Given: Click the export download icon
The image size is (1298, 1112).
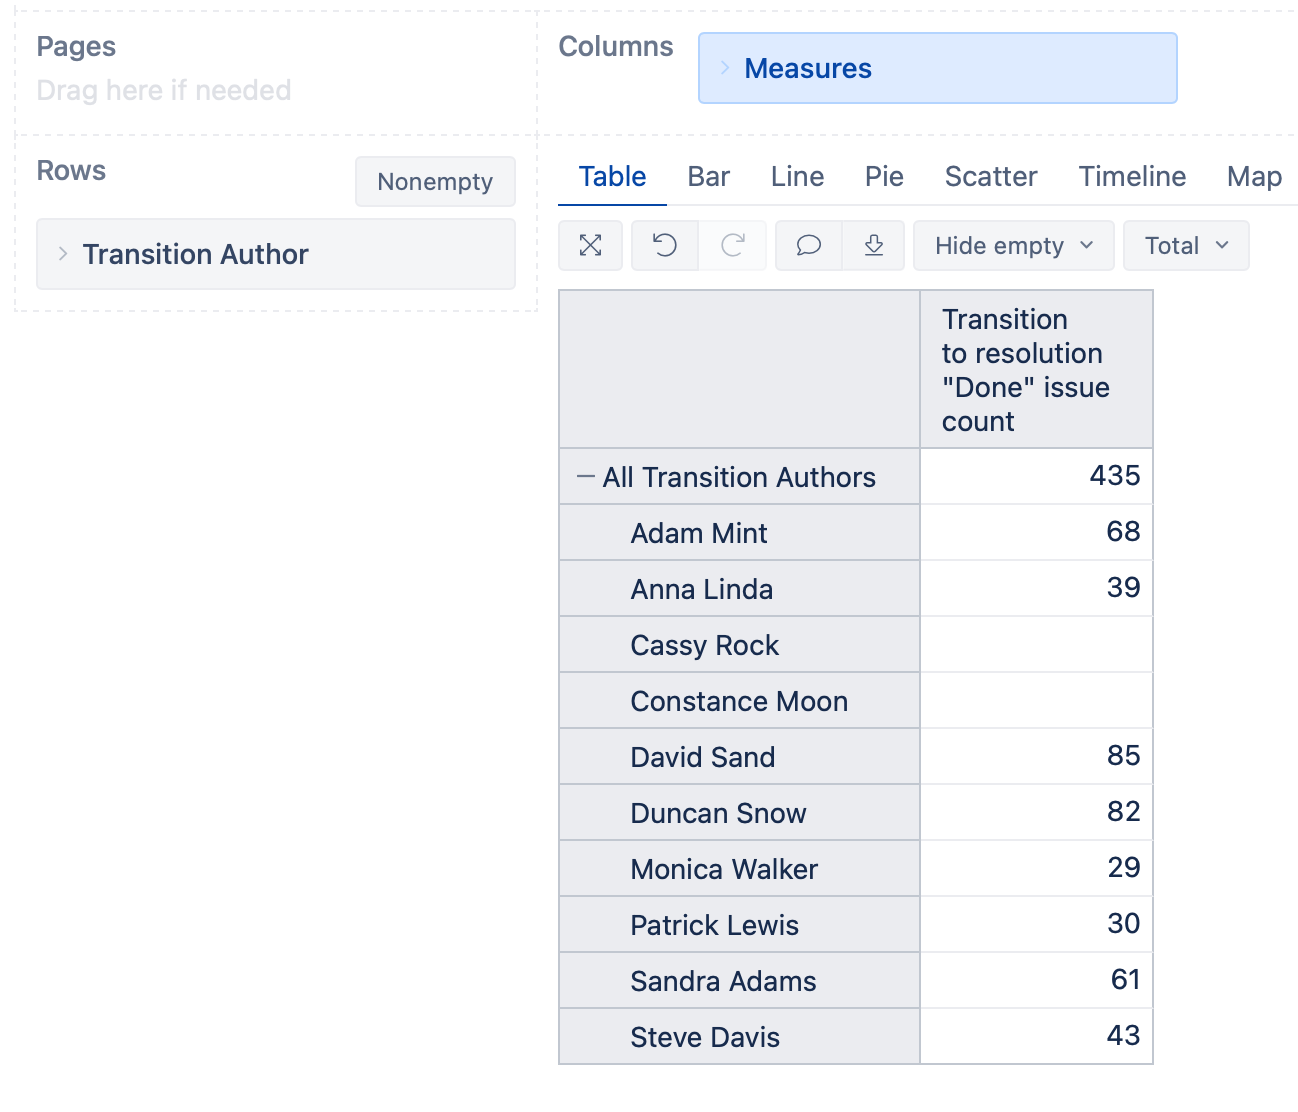Looking at the screenshot, I should click(x=873, y=246).
